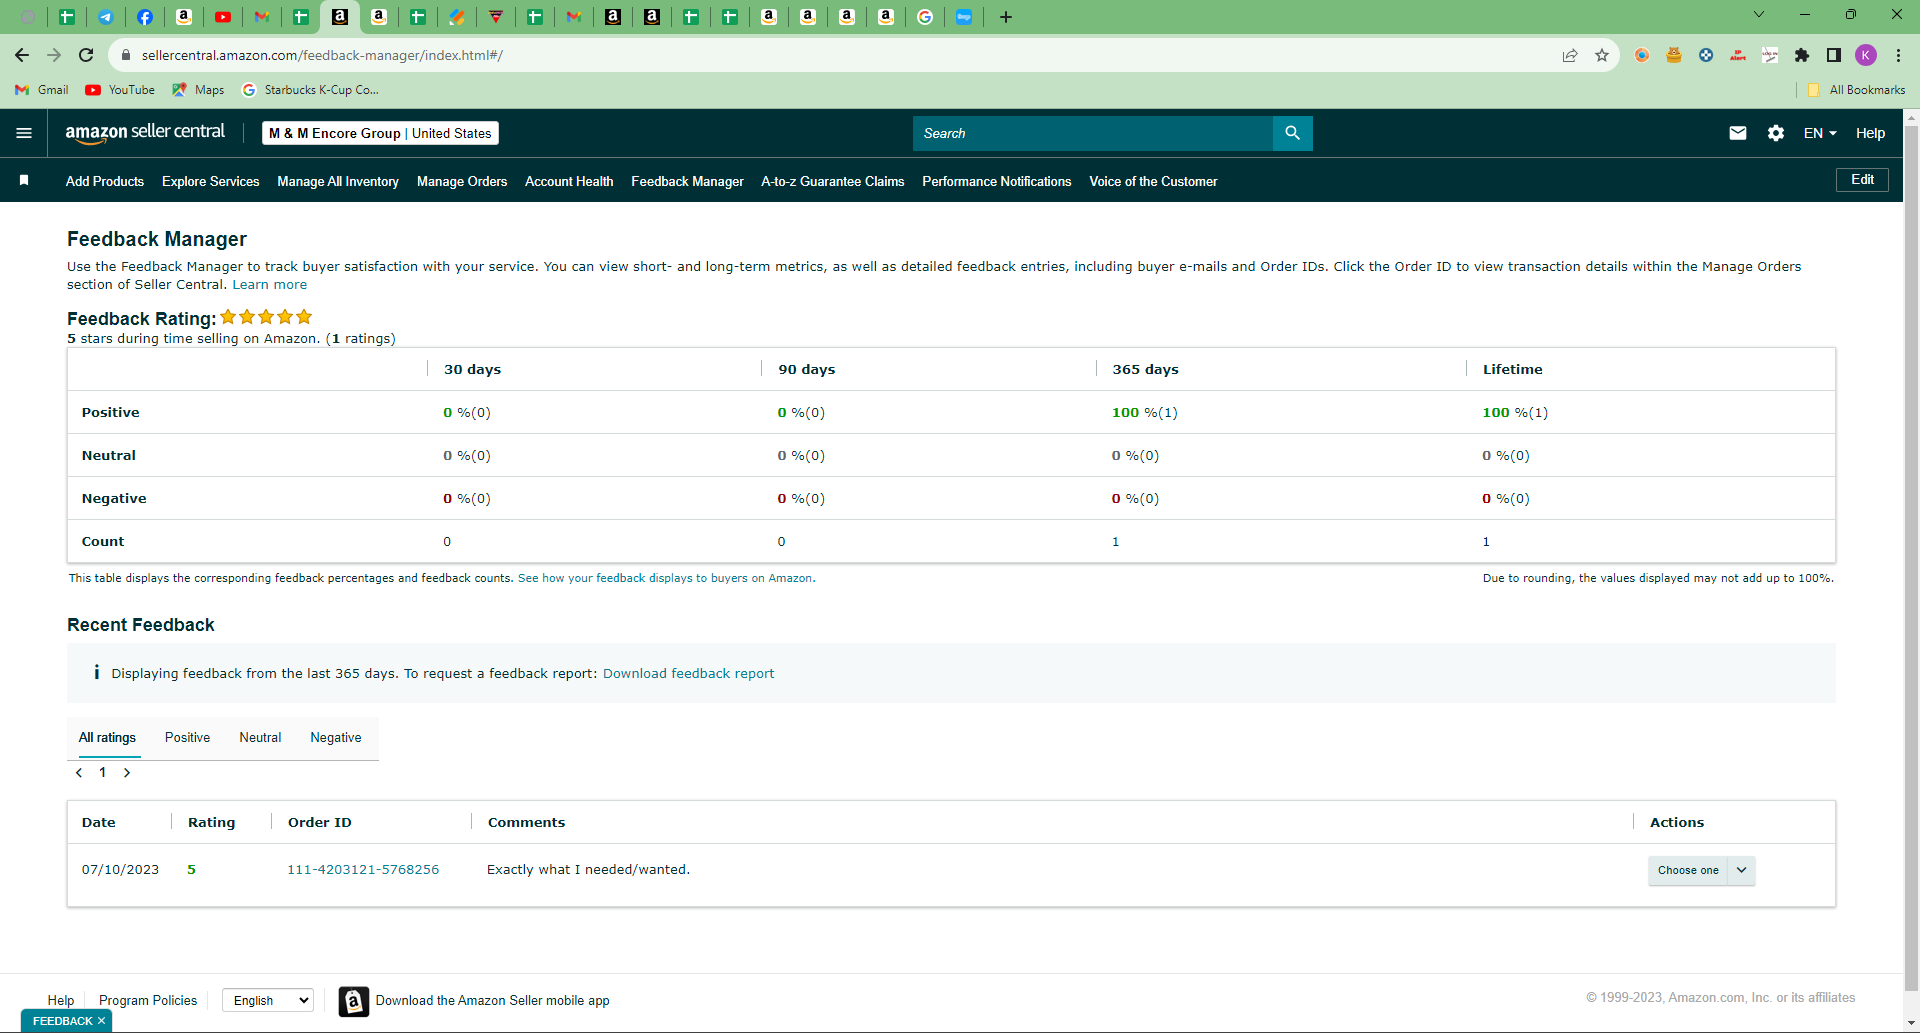Click the Edit button on navigation bar

tap(1862, 180)
